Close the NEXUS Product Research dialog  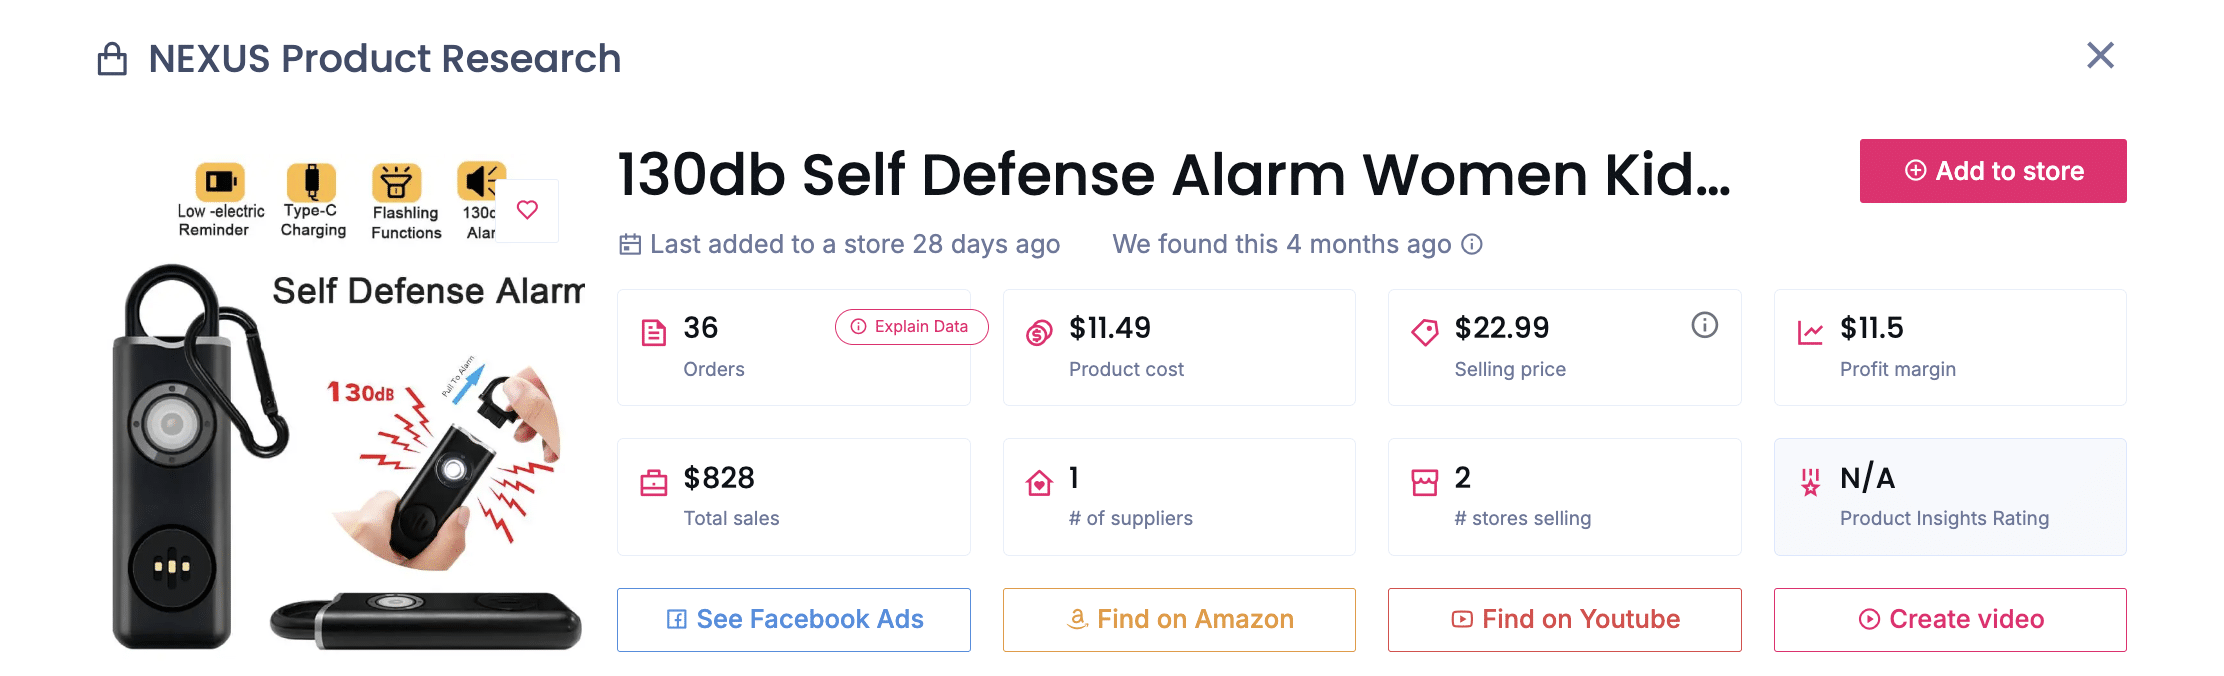[2100, 55]
